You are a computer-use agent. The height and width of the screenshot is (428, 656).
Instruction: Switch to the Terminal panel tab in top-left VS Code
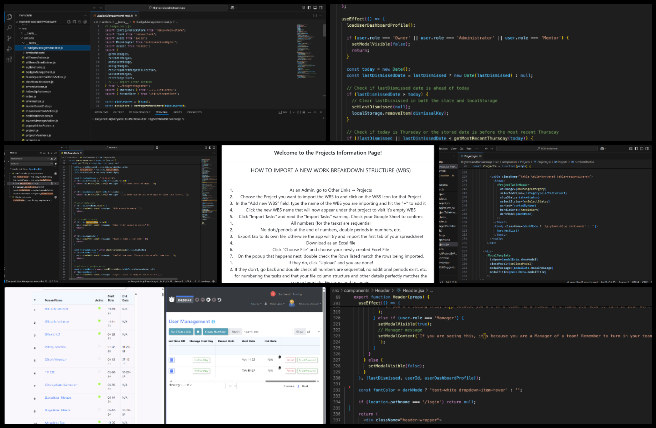[x=161, y=112]
